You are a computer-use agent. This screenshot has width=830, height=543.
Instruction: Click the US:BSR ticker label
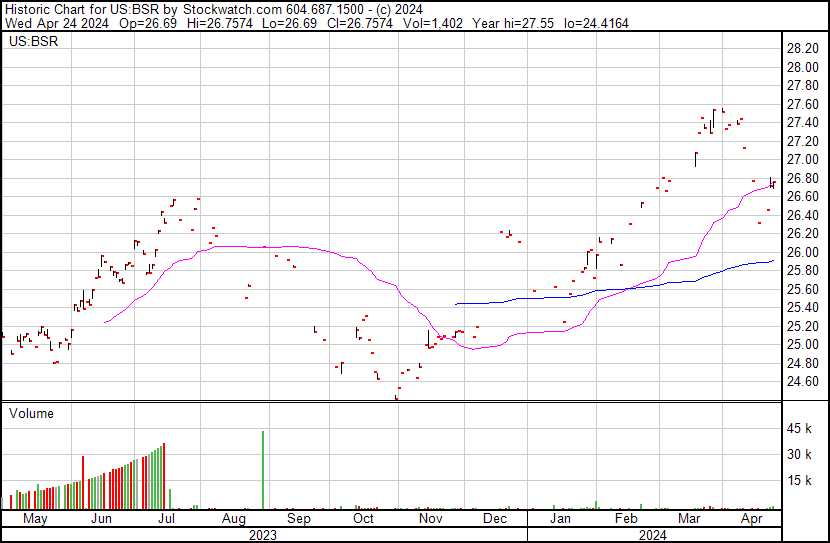(31, 43)
